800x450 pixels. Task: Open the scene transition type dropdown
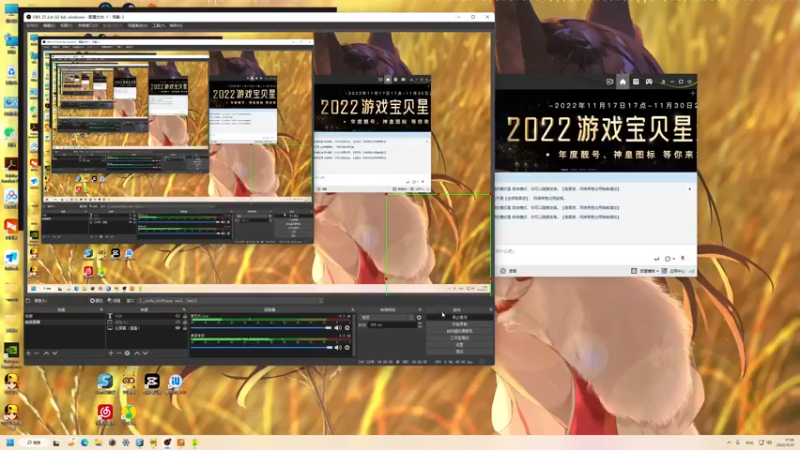(386, 317)
